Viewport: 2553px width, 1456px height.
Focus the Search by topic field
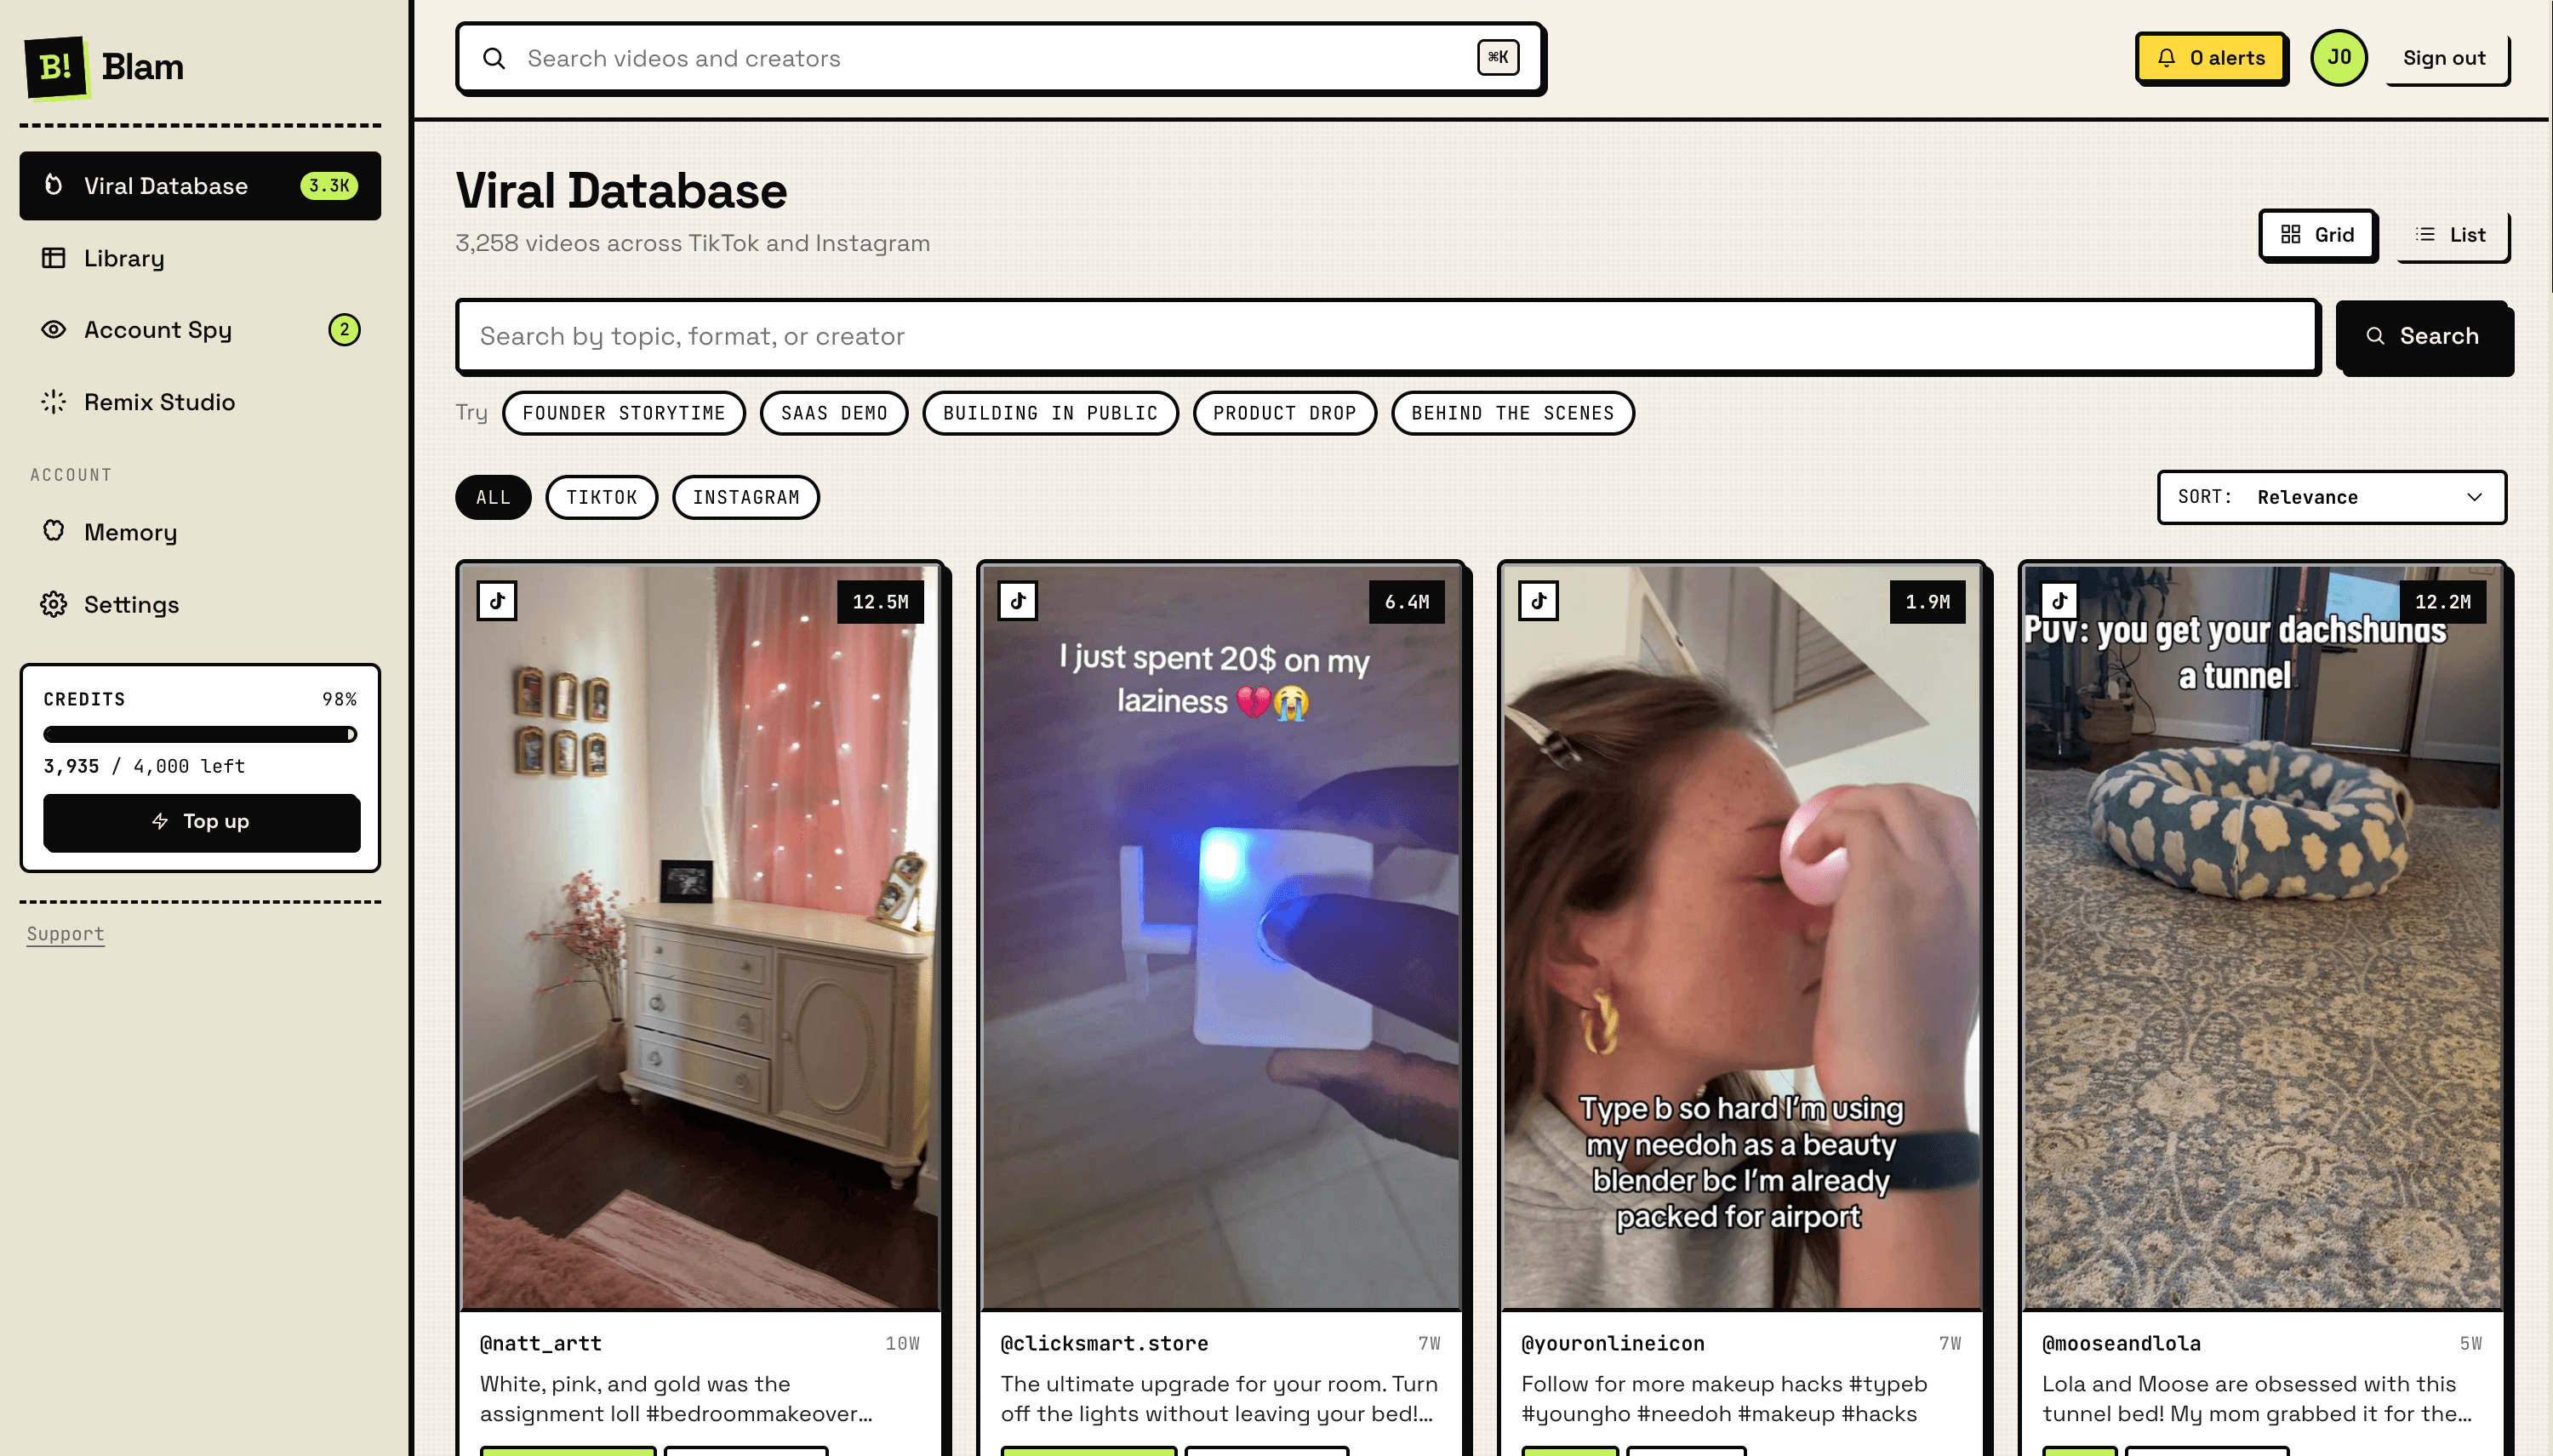1387,336
